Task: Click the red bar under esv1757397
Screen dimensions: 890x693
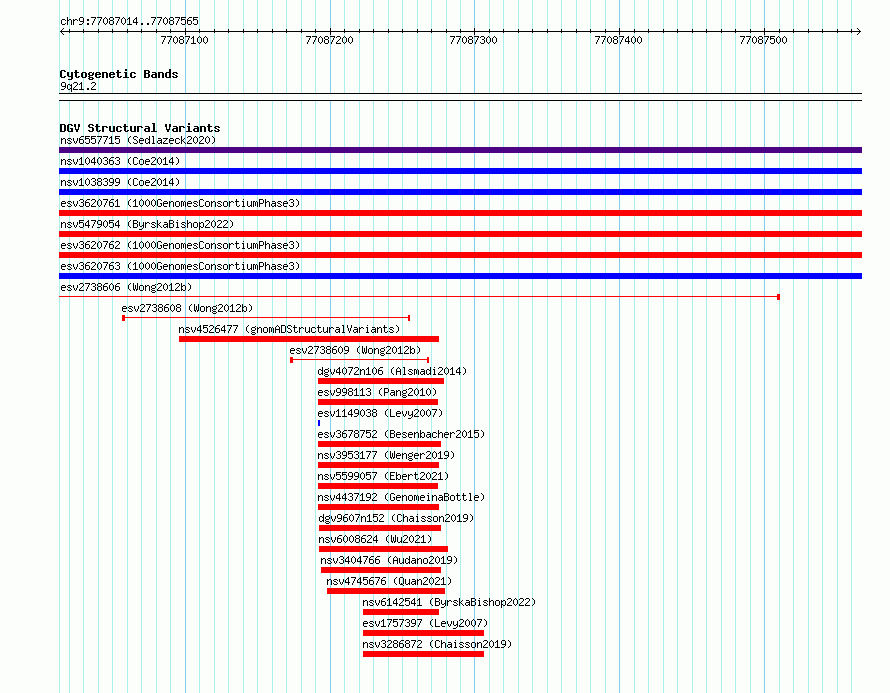Action: pyautogui.click(x=423, y=633)
